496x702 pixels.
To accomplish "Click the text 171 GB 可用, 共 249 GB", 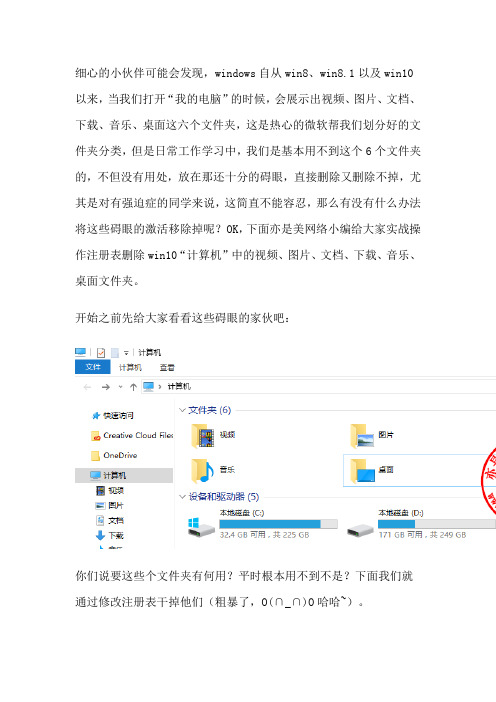I will pos(422,535).
